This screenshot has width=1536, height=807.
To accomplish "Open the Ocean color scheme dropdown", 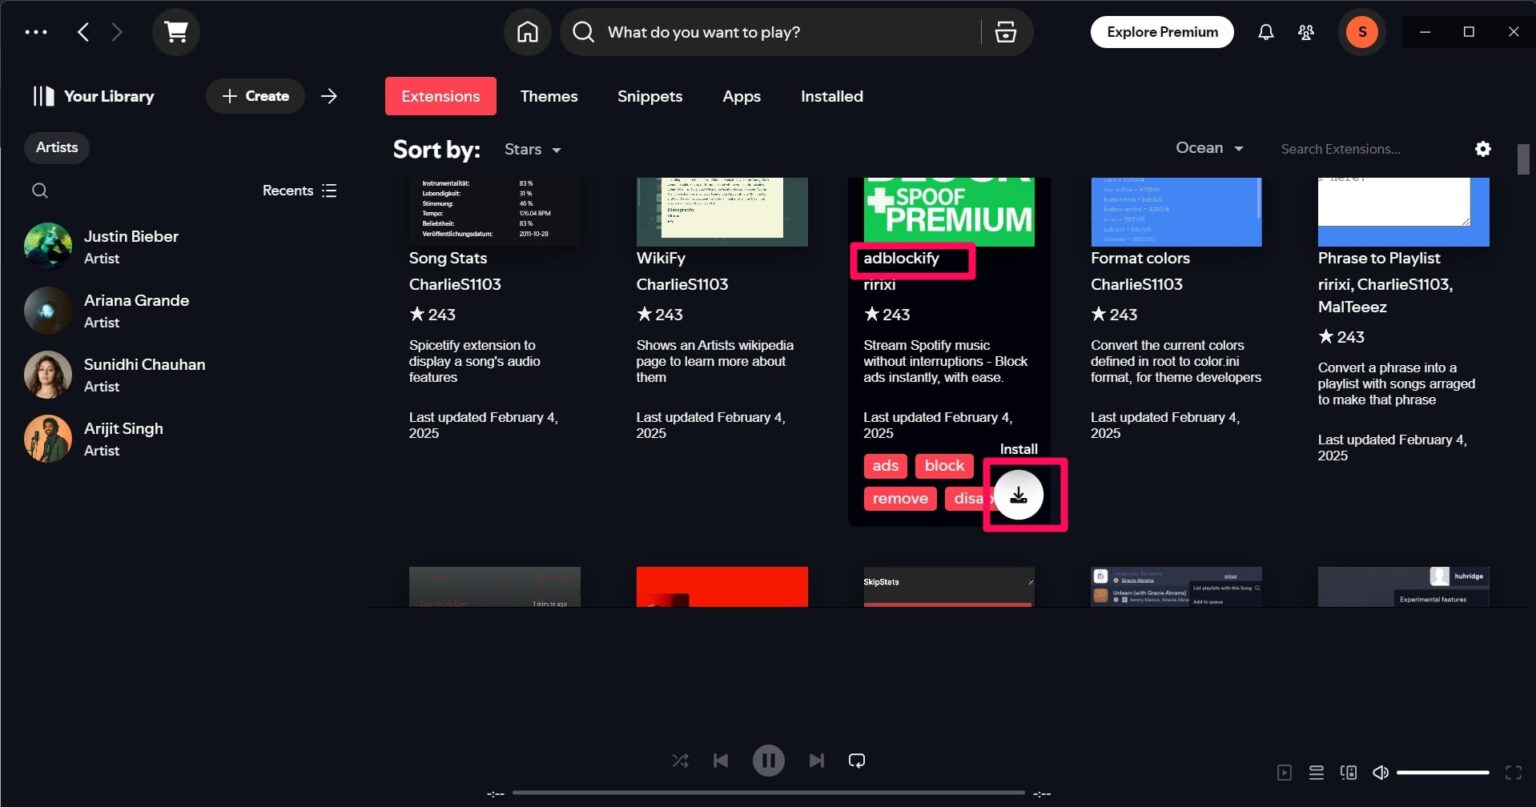I will click(1209, 147).
